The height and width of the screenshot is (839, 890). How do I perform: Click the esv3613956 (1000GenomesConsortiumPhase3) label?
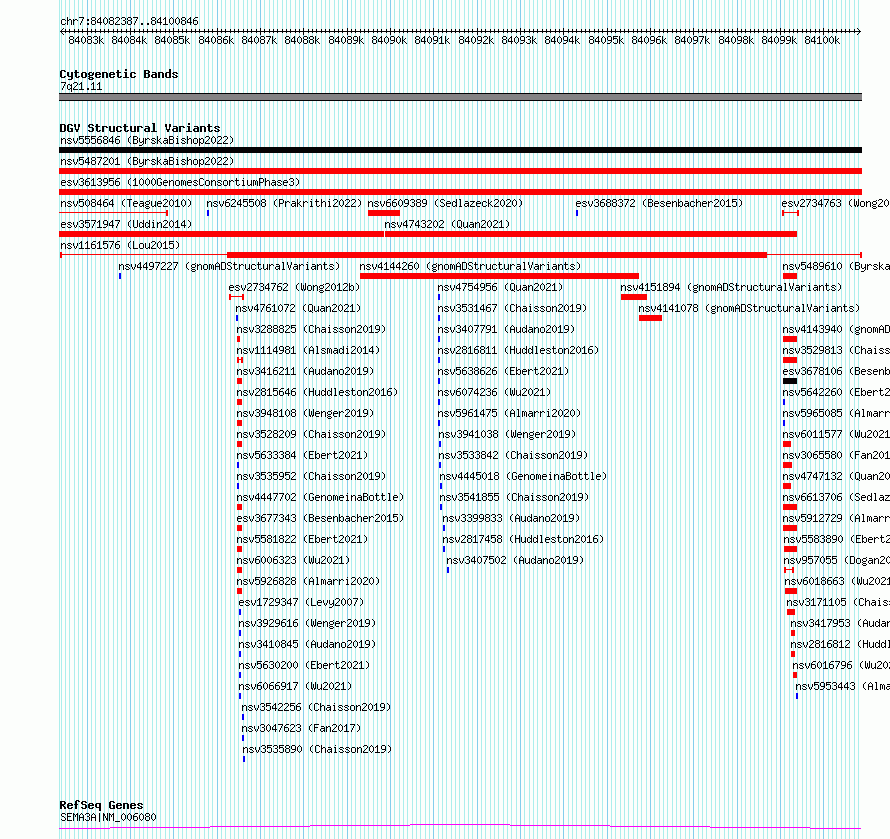click(x=180, y=182)
